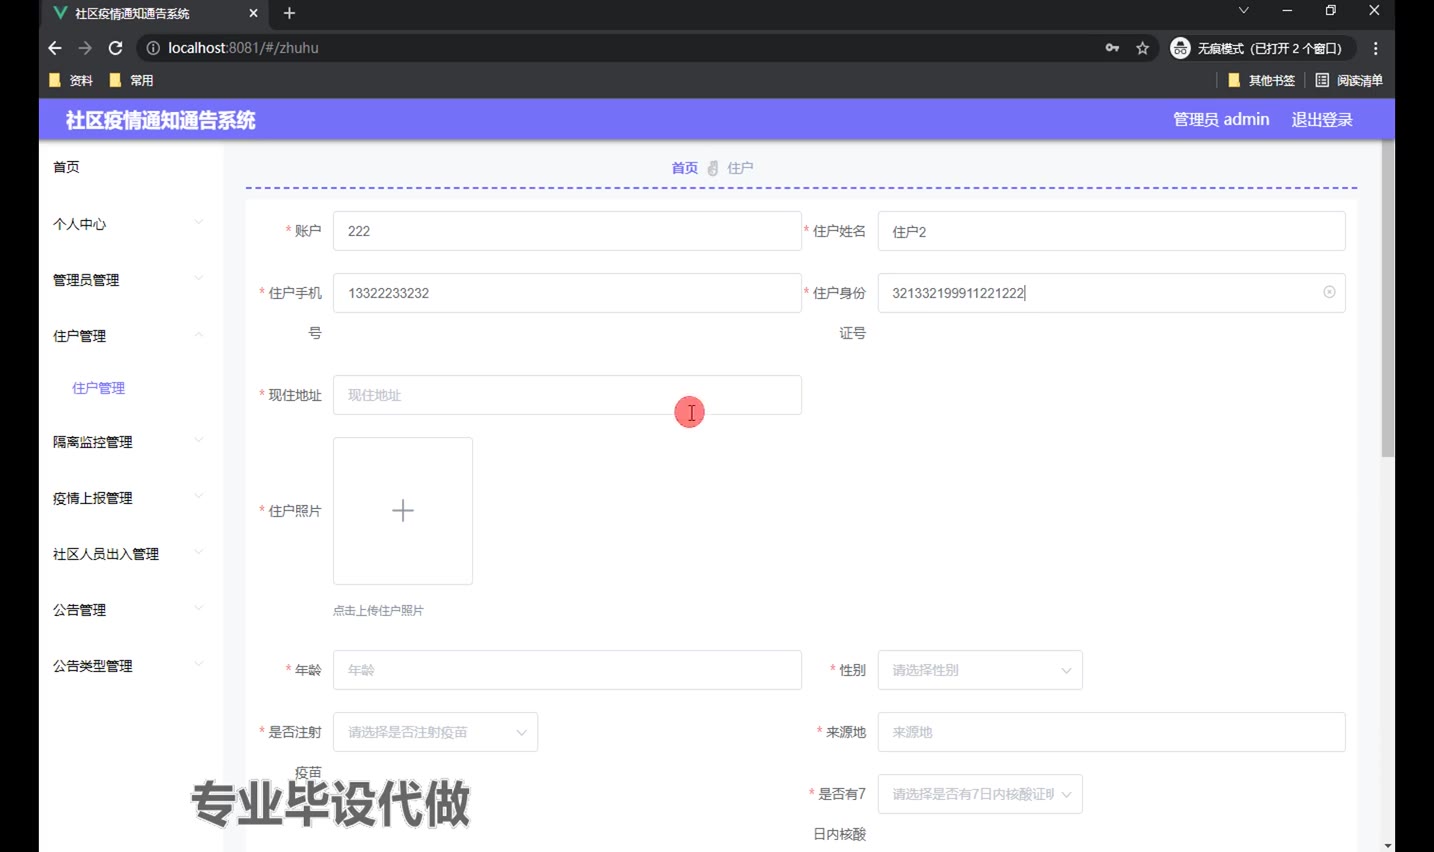Click the 住户 breadcrumb item

(741, 168)
